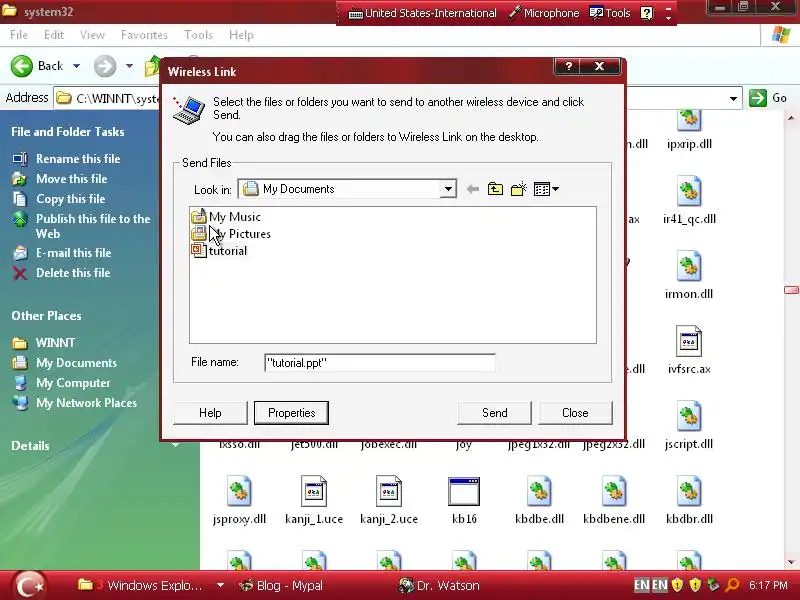Screen dimensions: 800x600
Task: Close the Wireless Link dialog with Close button
Action: [575, 413]
